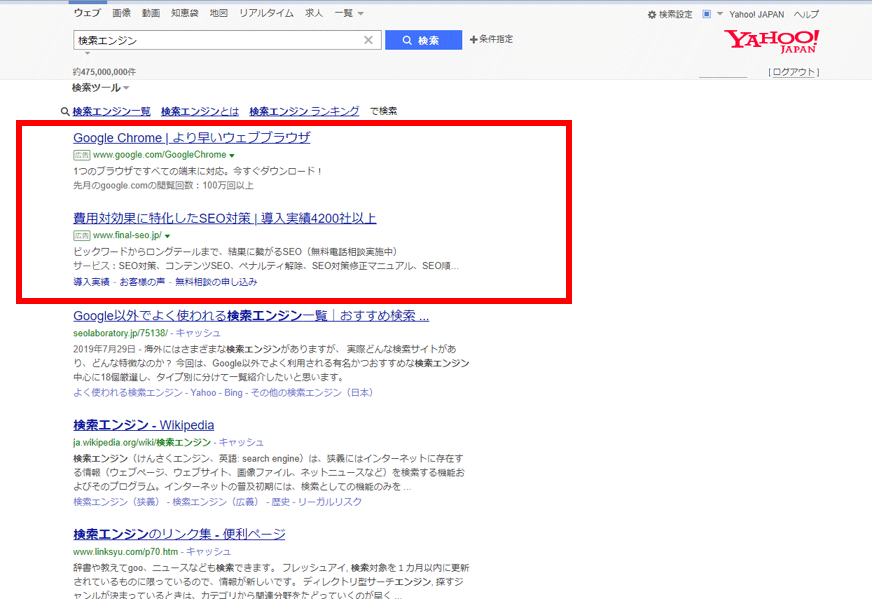This screenshot has height=599, width=872.
Task: Open Yahoo! JAPAN top link
Action: pos(756,14)
